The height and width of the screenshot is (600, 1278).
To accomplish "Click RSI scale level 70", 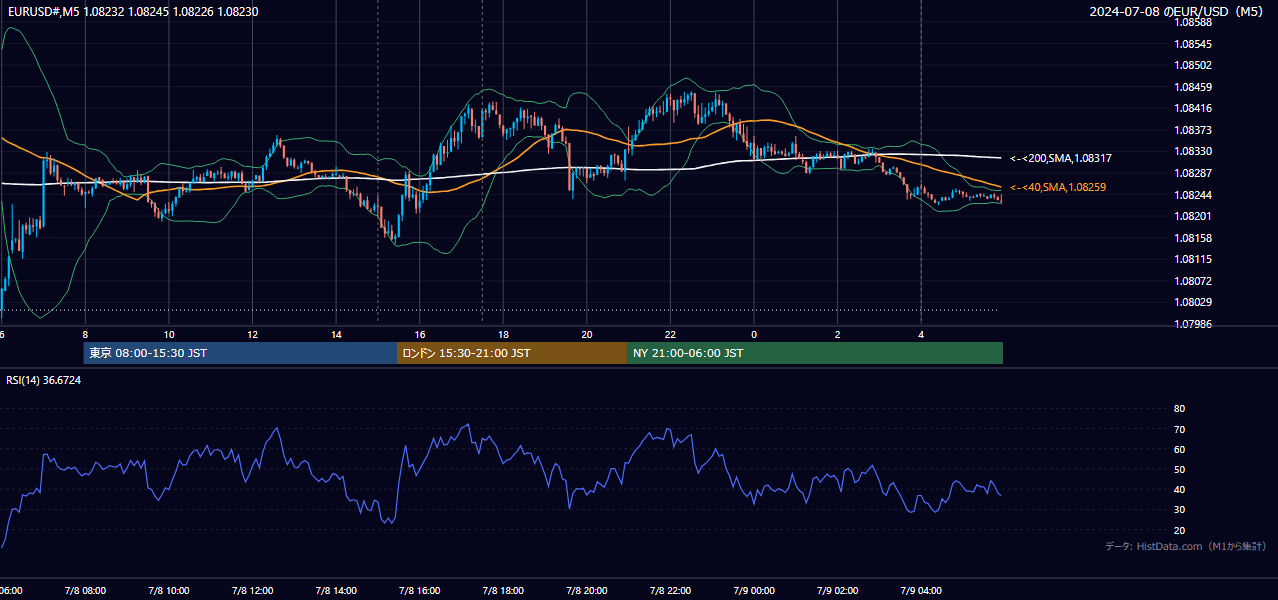I will pyautogui.click(x=1179, y=429).
